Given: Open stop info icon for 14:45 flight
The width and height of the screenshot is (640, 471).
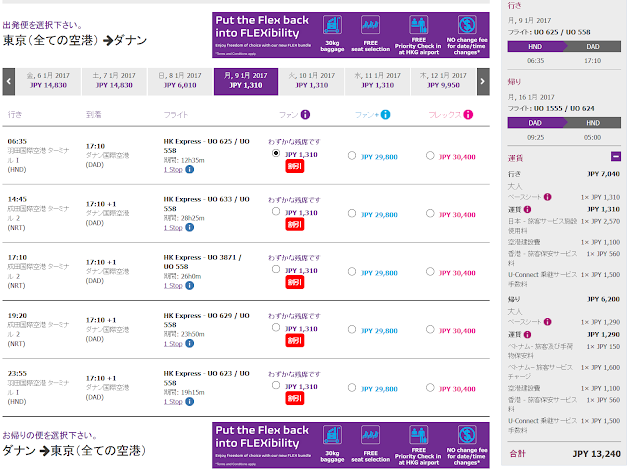Looking at the screenshot, I should point(189,227).
